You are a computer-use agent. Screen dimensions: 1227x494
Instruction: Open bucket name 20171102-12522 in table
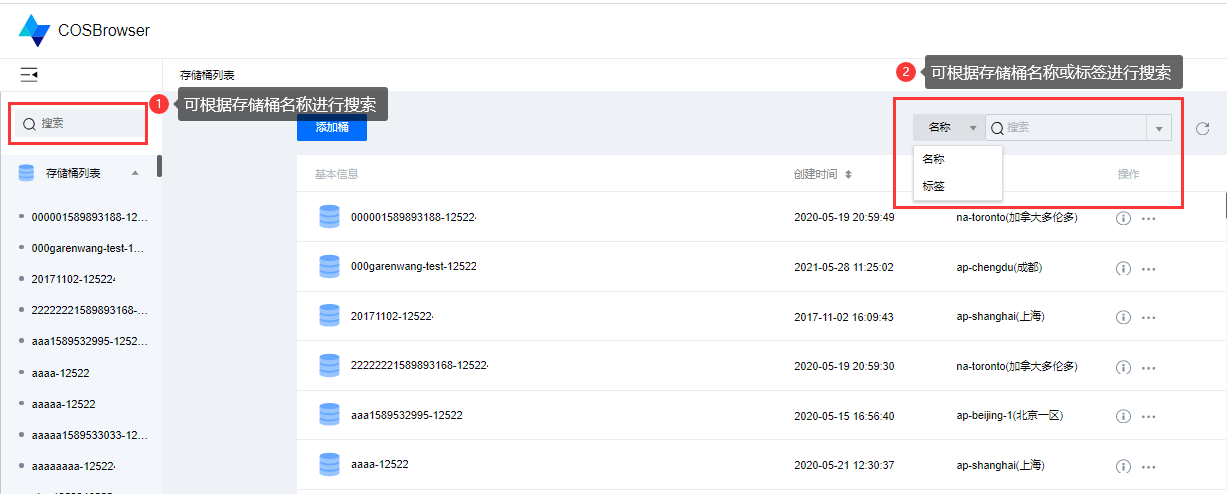pyautogui.click(x=393, y=316)
